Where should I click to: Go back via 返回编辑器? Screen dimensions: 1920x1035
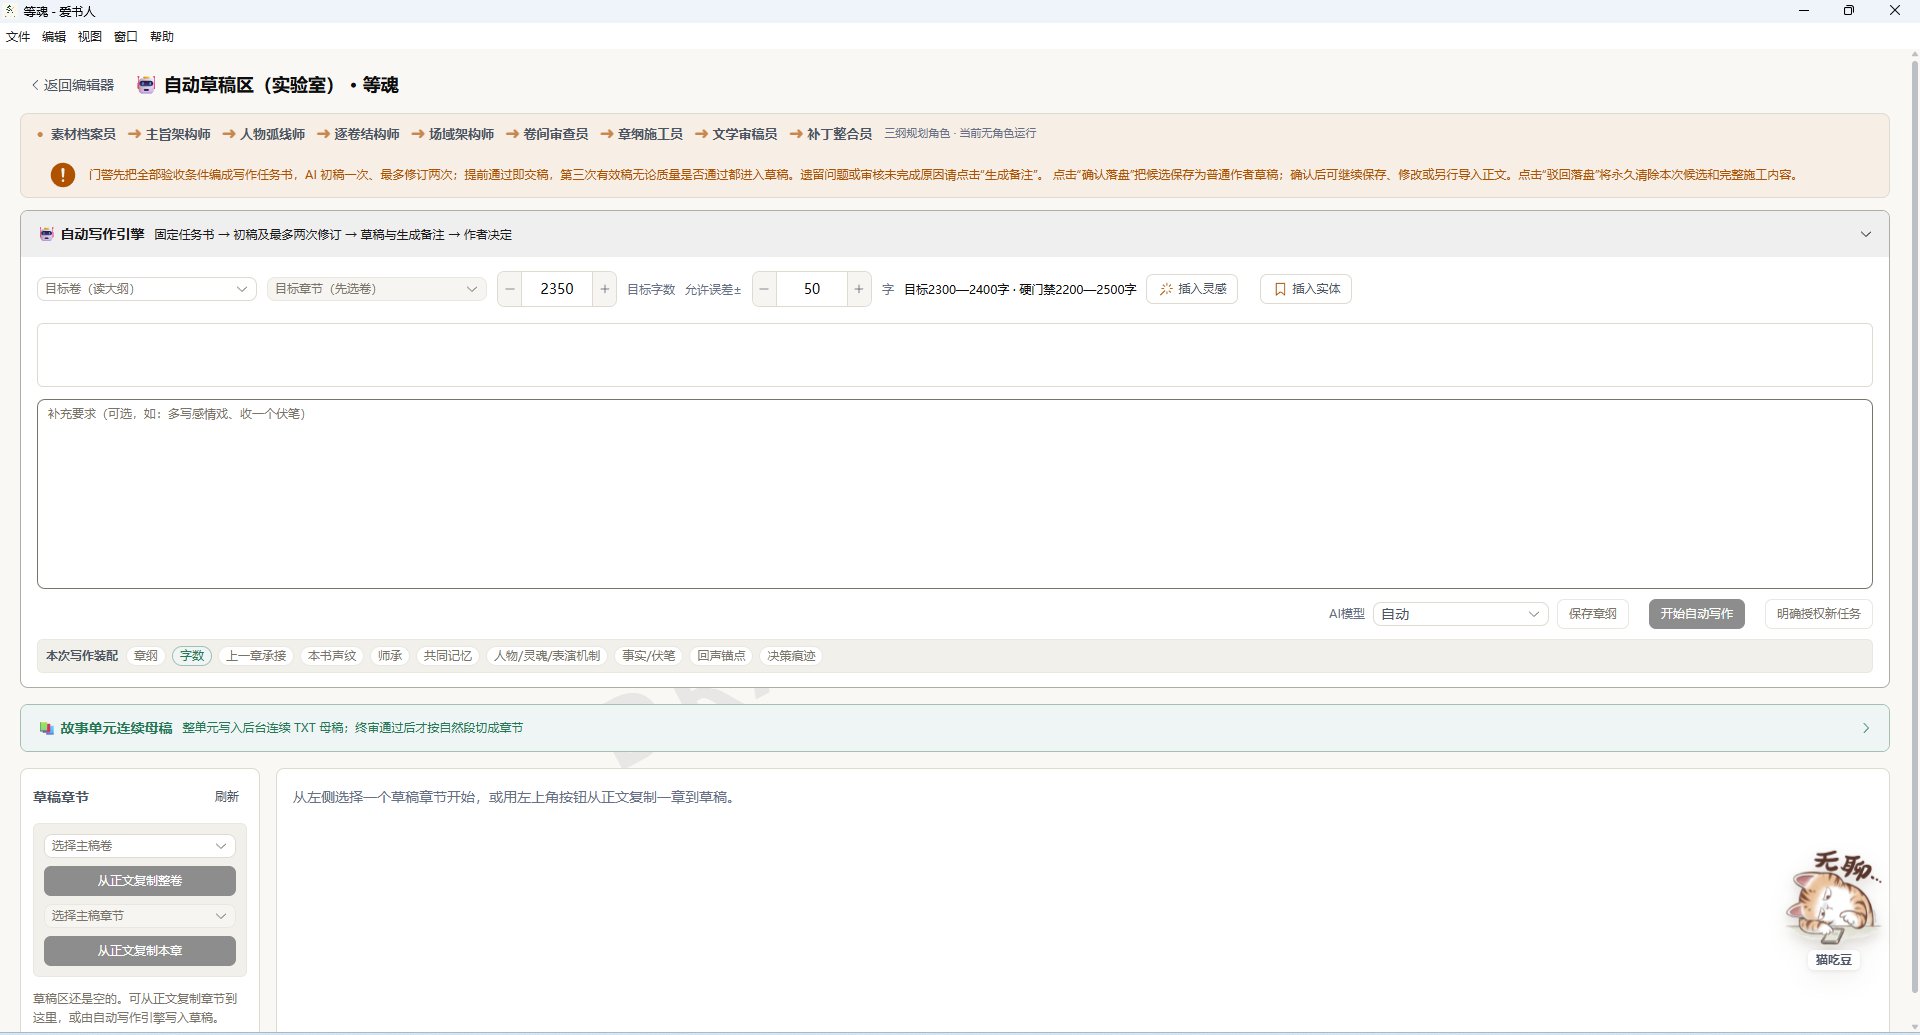[73, 85]
